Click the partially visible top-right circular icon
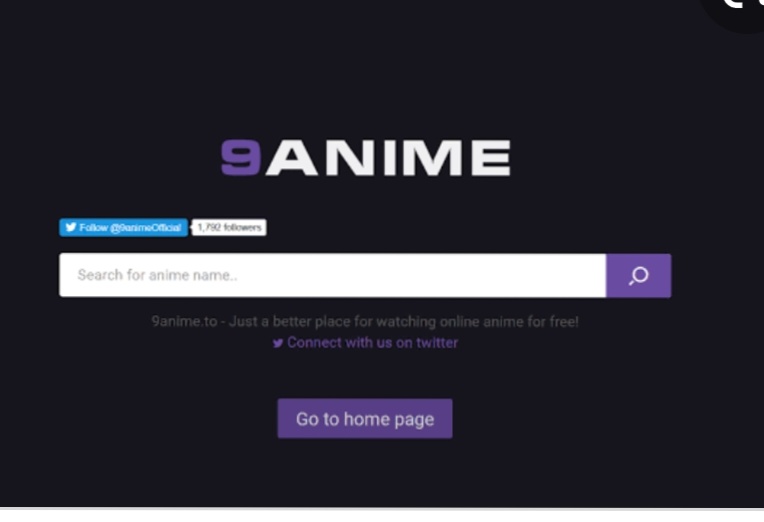 coord(736,12)
